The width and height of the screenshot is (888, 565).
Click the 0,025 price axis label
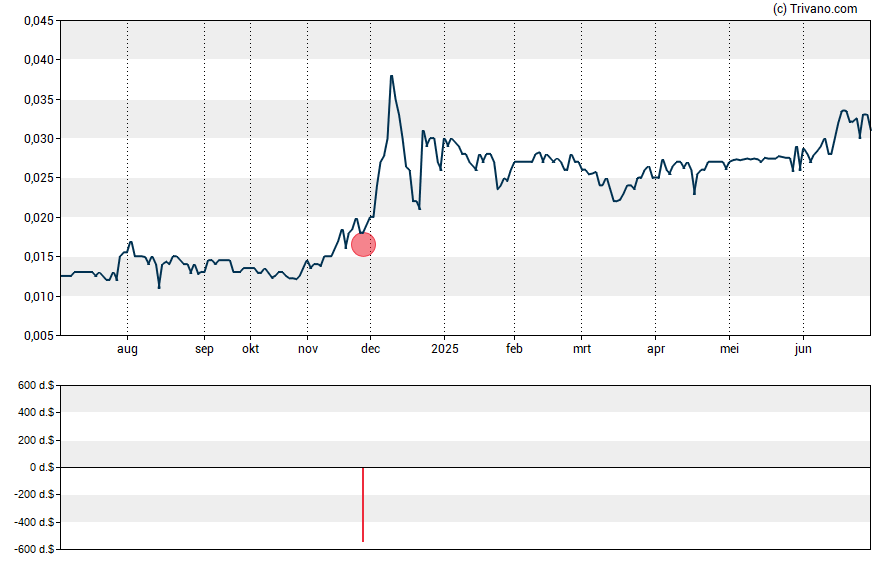click(x=39, y=178)
